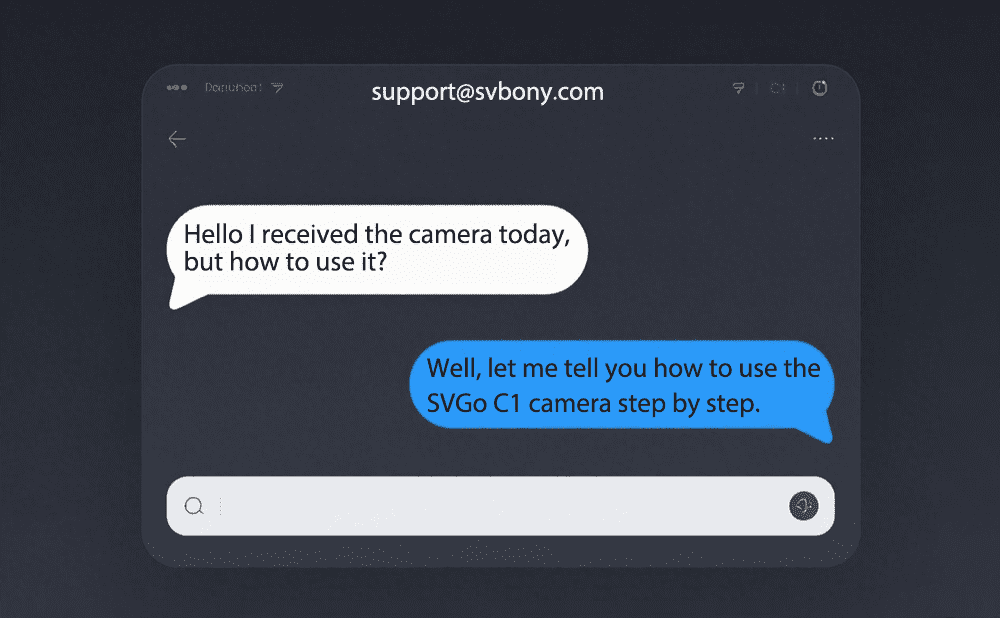The width and height of the screenshot is (1000, 618).
Task: Click the word "Hello" in the incoming message
Action: 212,235
